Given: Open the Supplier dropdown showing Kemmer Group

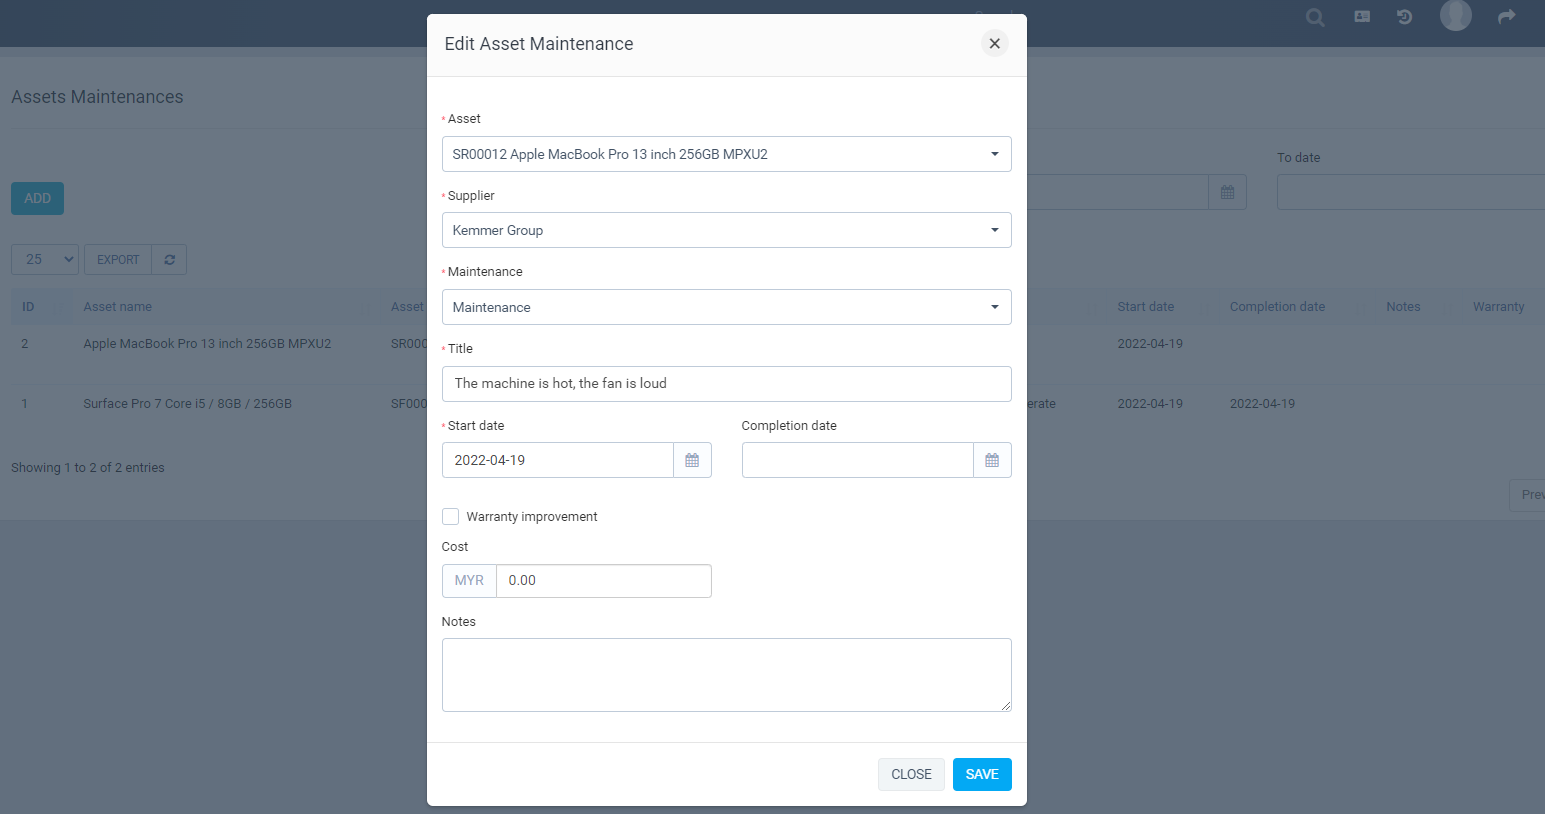Looking at the screenshot, I should (726, 230).
